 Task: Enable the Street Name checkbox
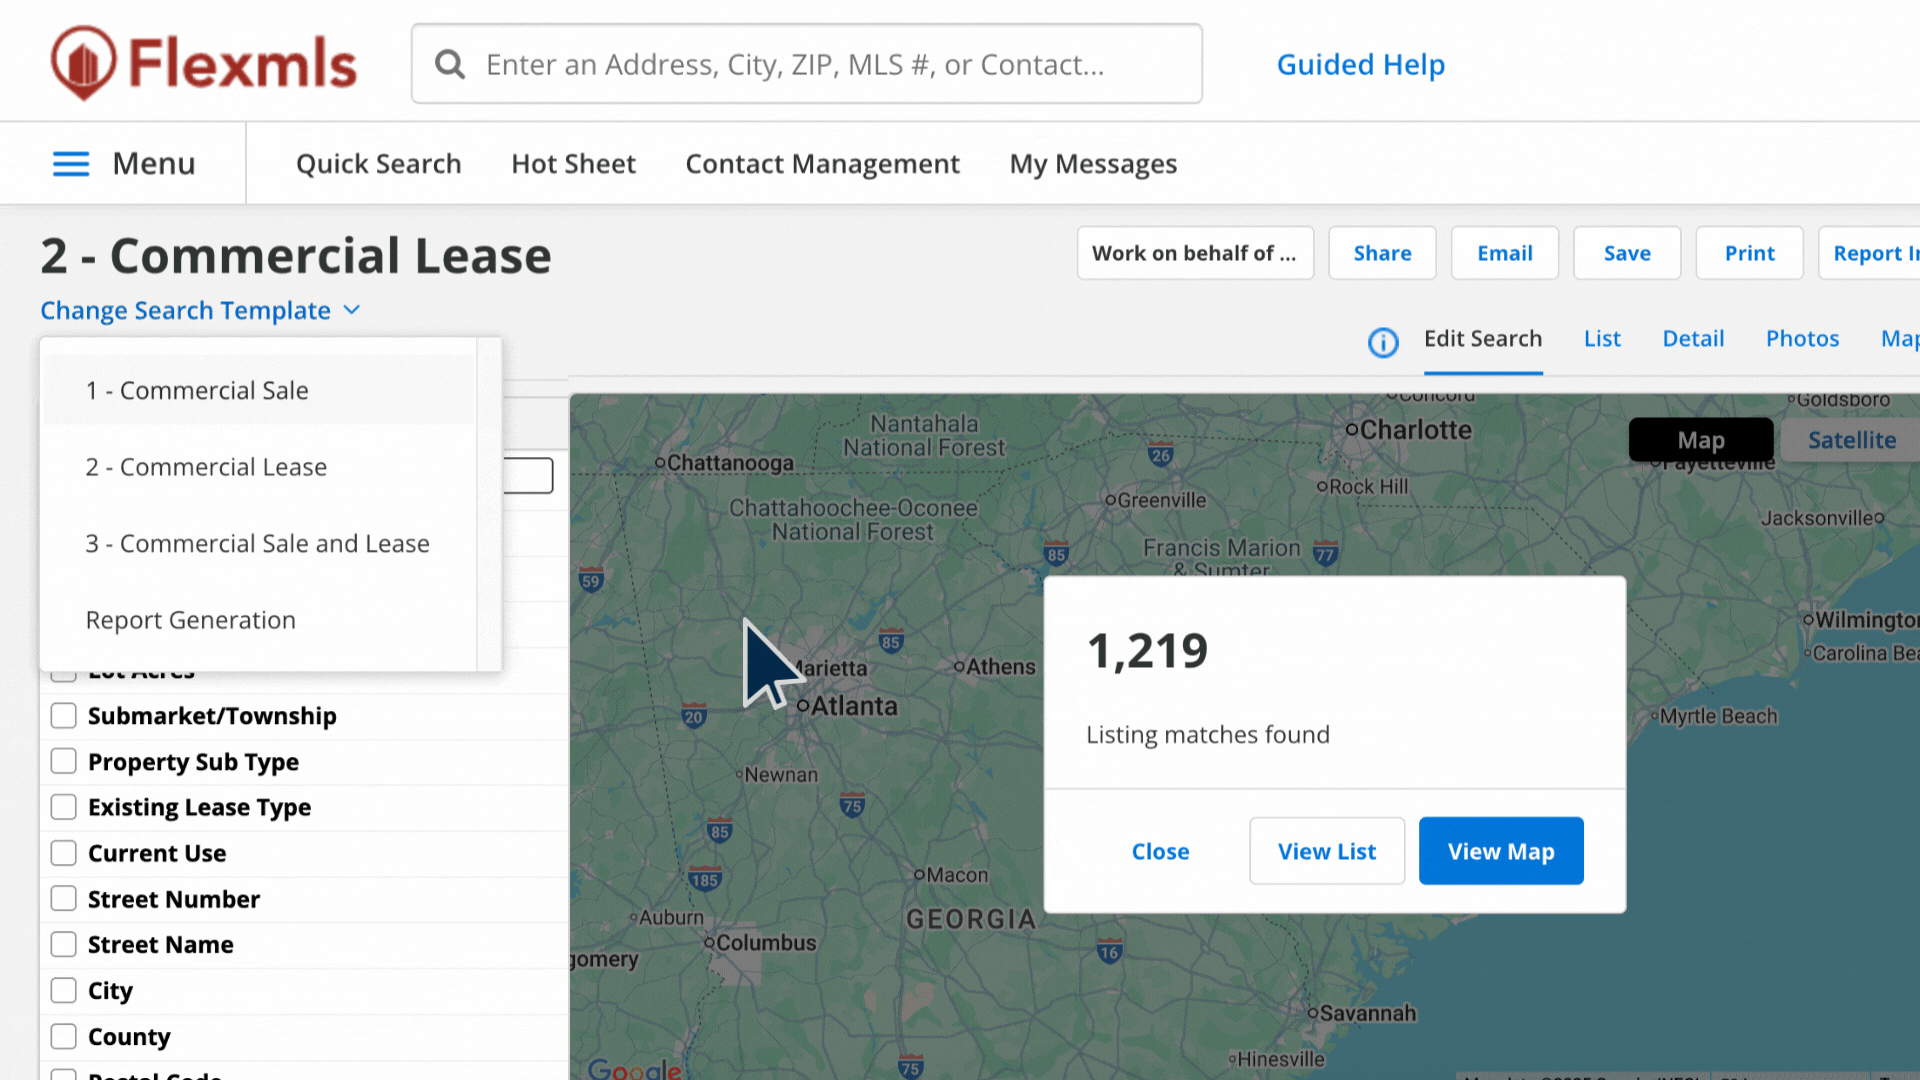click(64, 945)
